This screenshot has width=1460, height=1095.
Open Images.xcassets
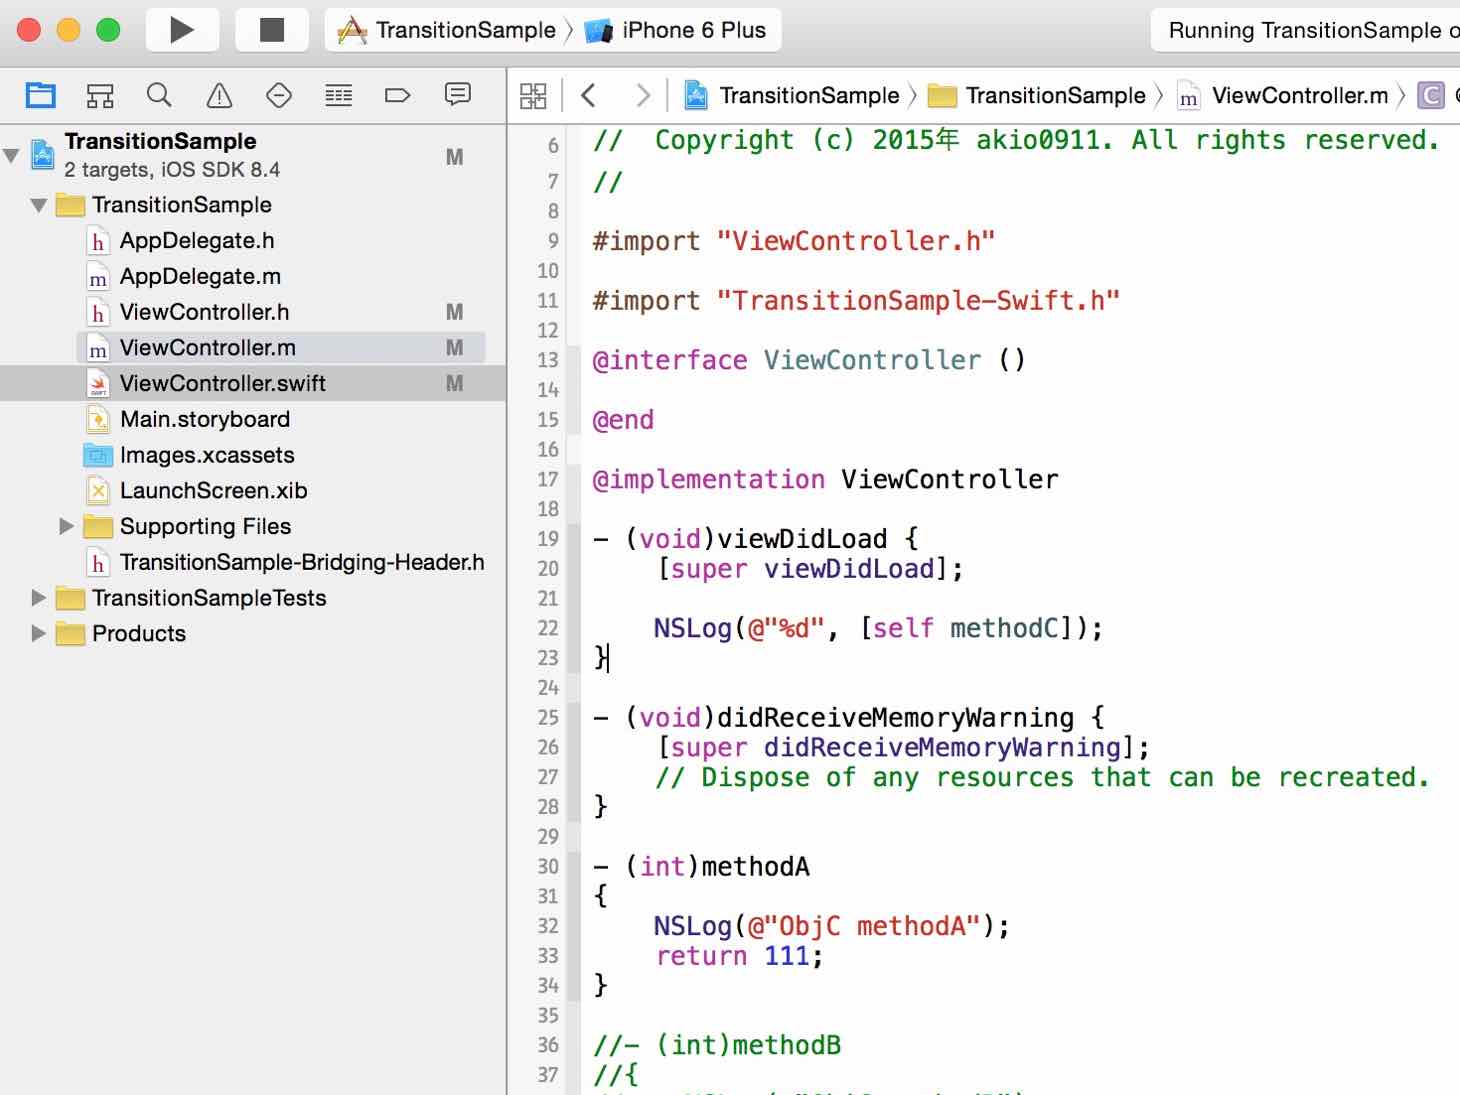207,456
